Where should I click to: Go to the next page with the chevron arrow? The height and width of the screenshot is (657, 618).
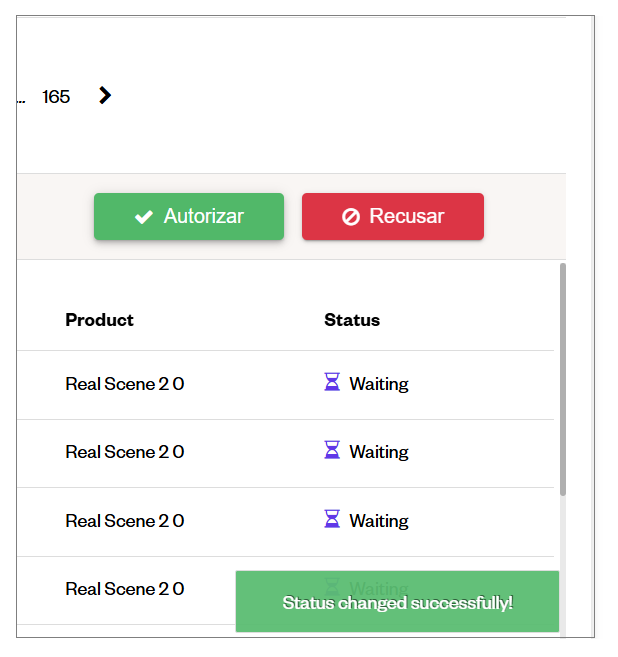click(105, 95)
